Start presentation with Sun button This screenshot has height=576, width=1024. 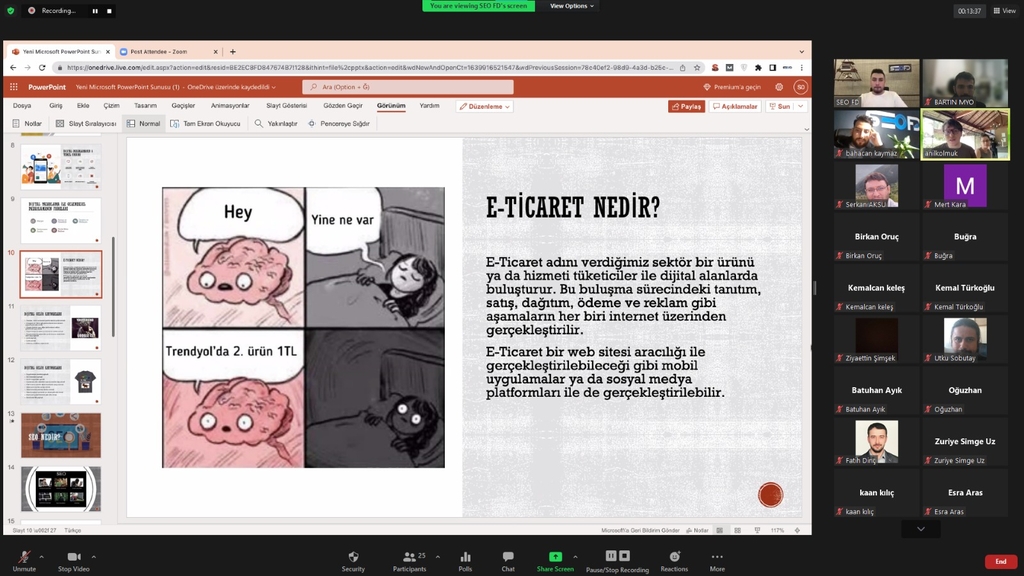click(780, 106)
